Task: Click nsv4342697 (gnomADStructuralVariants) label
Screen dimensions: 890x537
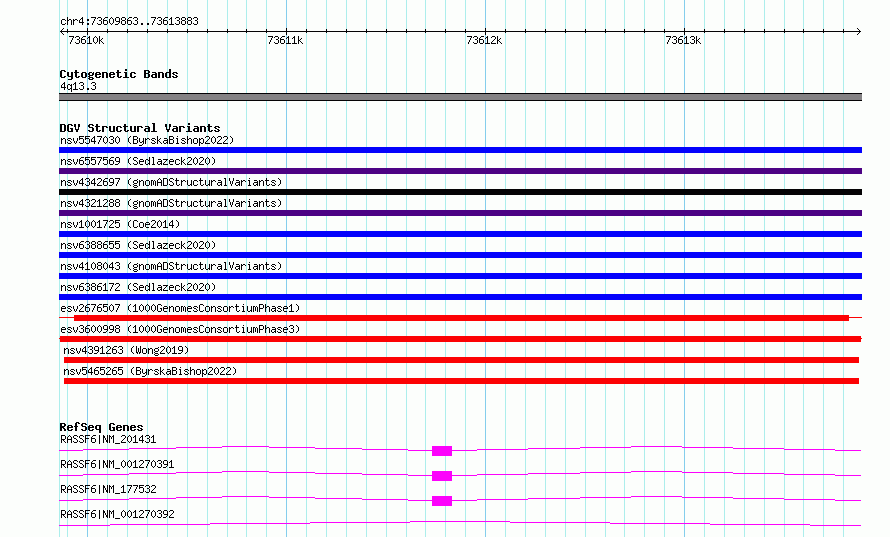Action: click(x=171, y=182)
